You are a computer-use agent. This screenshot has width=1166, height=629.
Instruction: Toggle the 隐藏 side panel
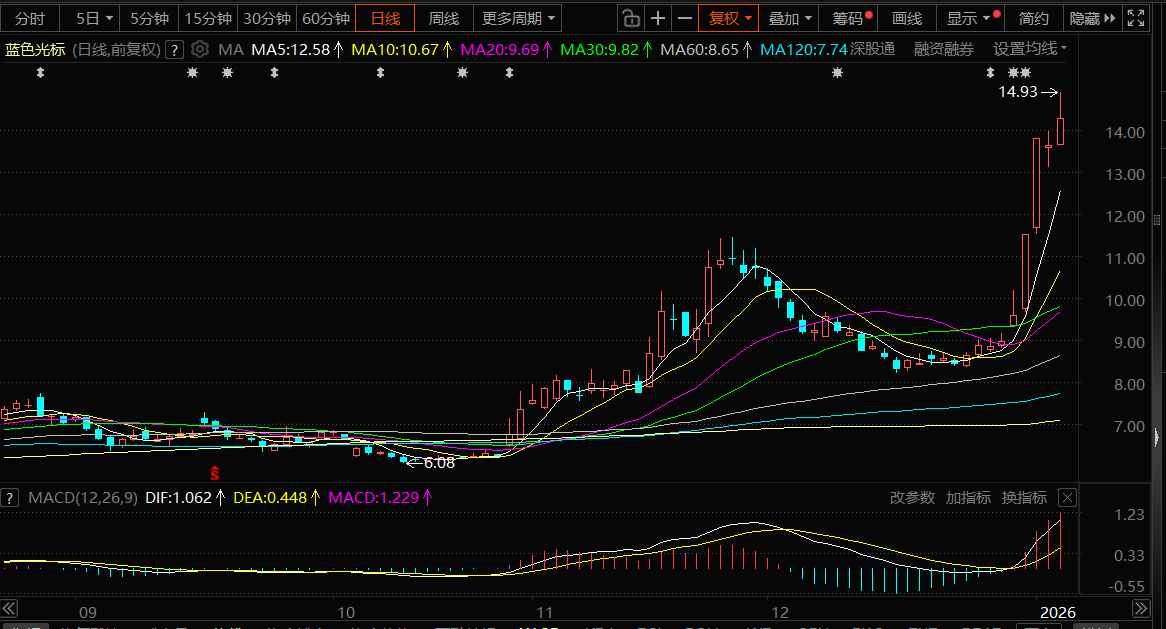(x=1088, y=18)
